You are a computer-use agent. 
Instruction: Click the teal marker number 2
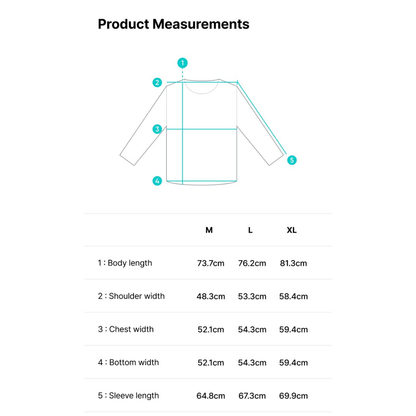pos(157,82)
